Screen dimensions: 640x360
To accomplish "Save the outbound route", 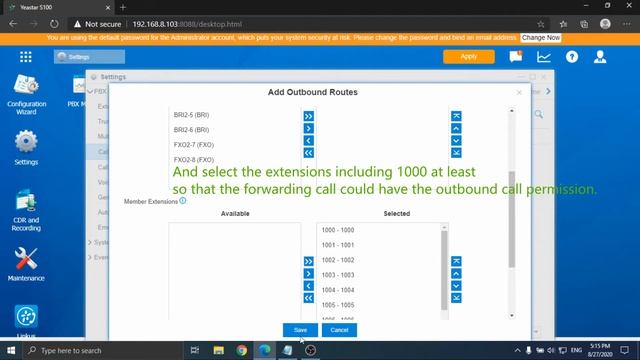I will (300, 330).
